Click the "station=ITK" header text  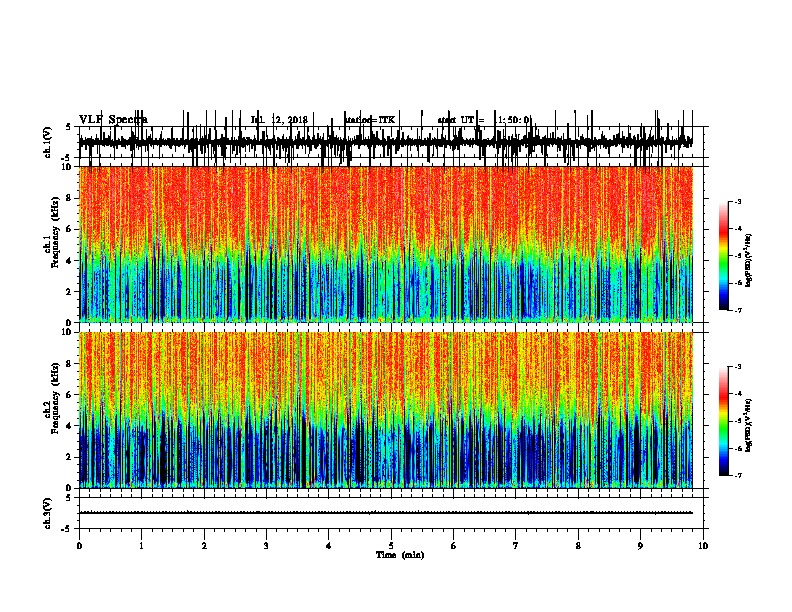(x=370, y=120)
